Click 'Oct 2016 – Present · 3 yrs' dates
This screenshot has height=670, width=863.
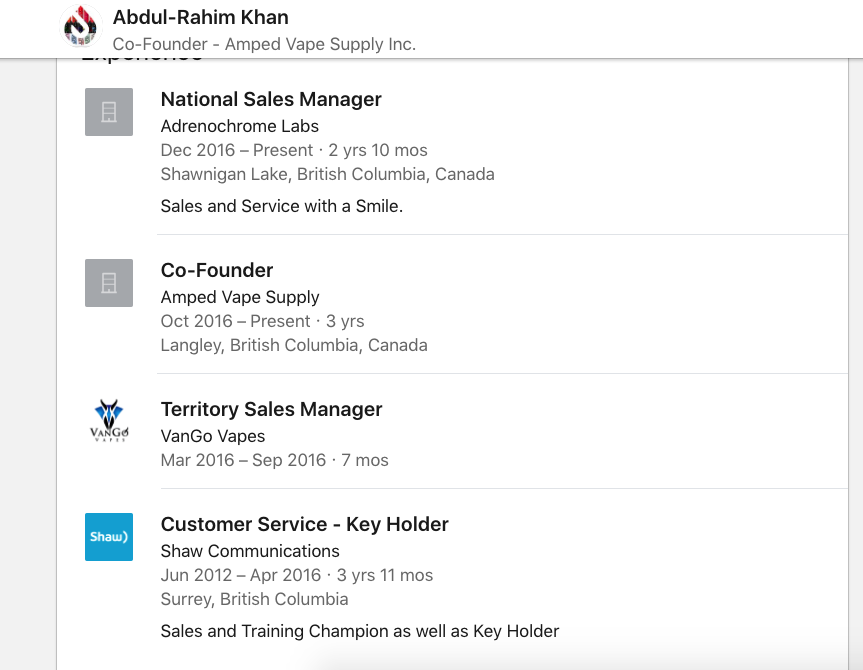point(263,322)
